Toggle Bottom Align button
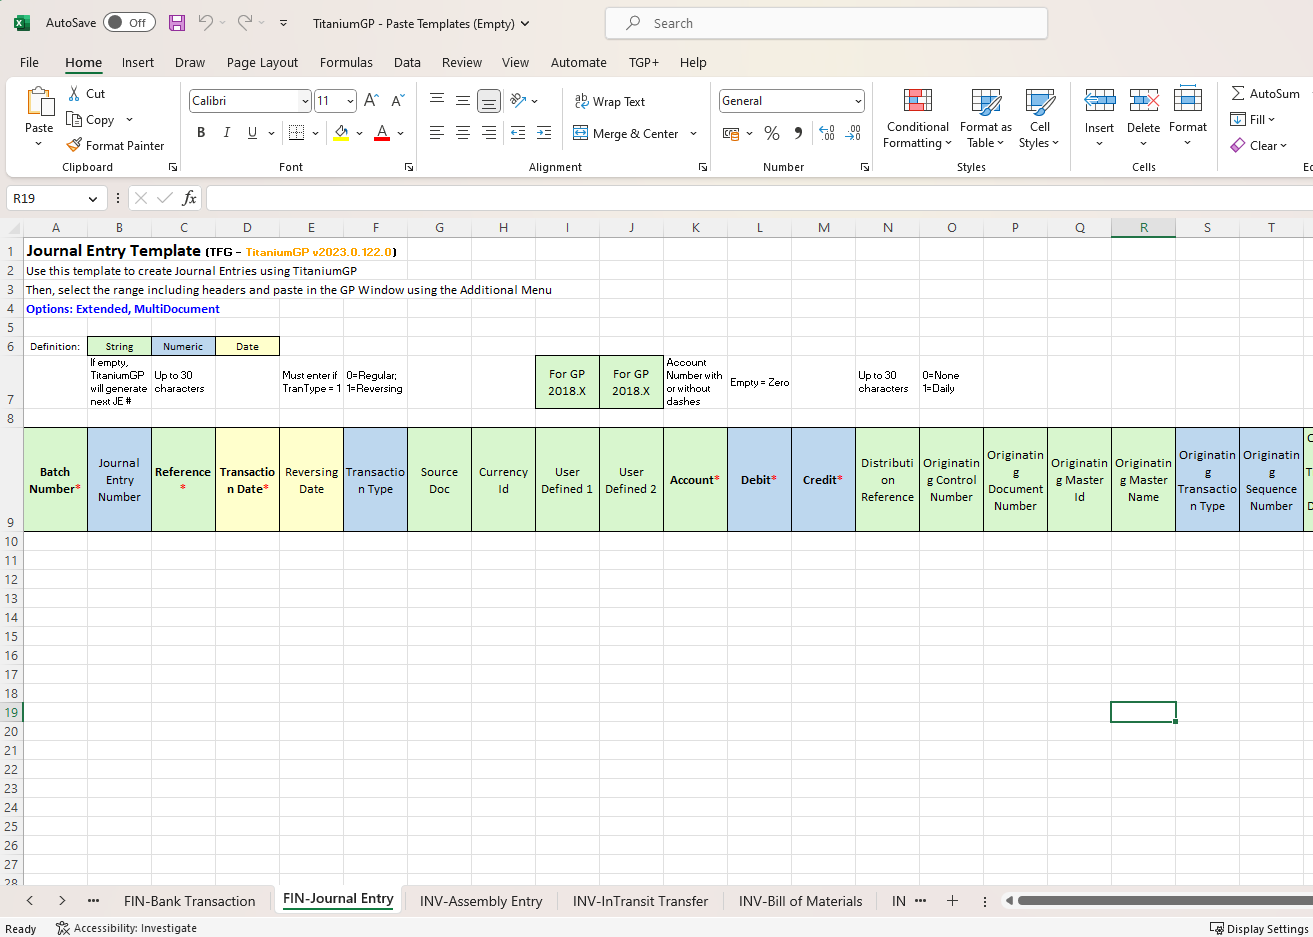The width and height of the screenshot is (1313, 937). point(489,100)
